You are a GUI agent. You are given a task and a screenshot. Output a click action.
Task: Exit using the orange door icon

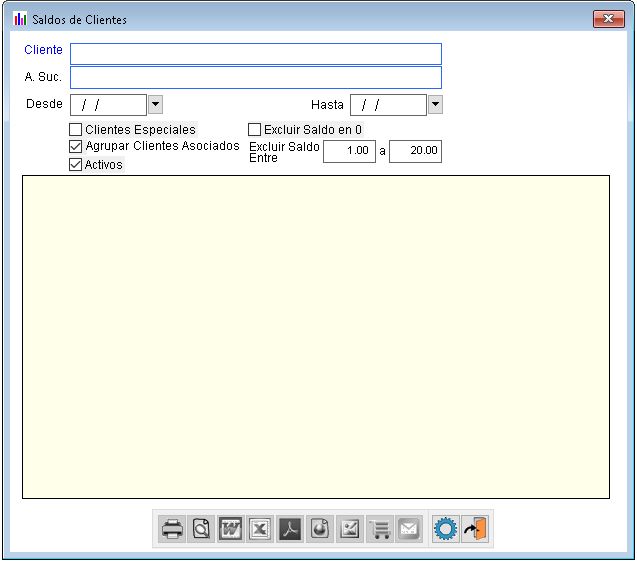(475, 529)
